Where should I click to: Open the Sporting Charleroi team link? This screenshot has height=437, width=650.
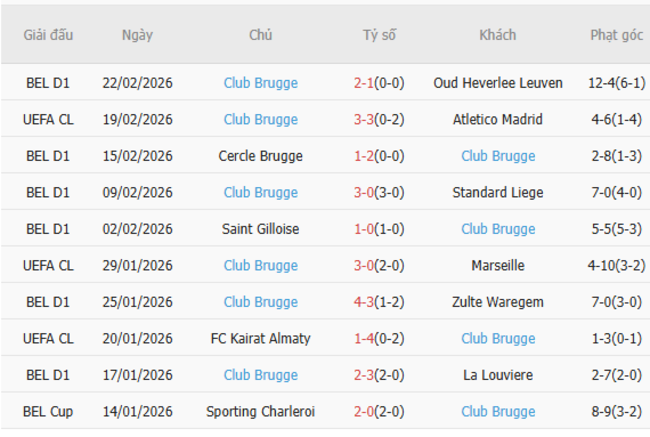click(260, 412)
